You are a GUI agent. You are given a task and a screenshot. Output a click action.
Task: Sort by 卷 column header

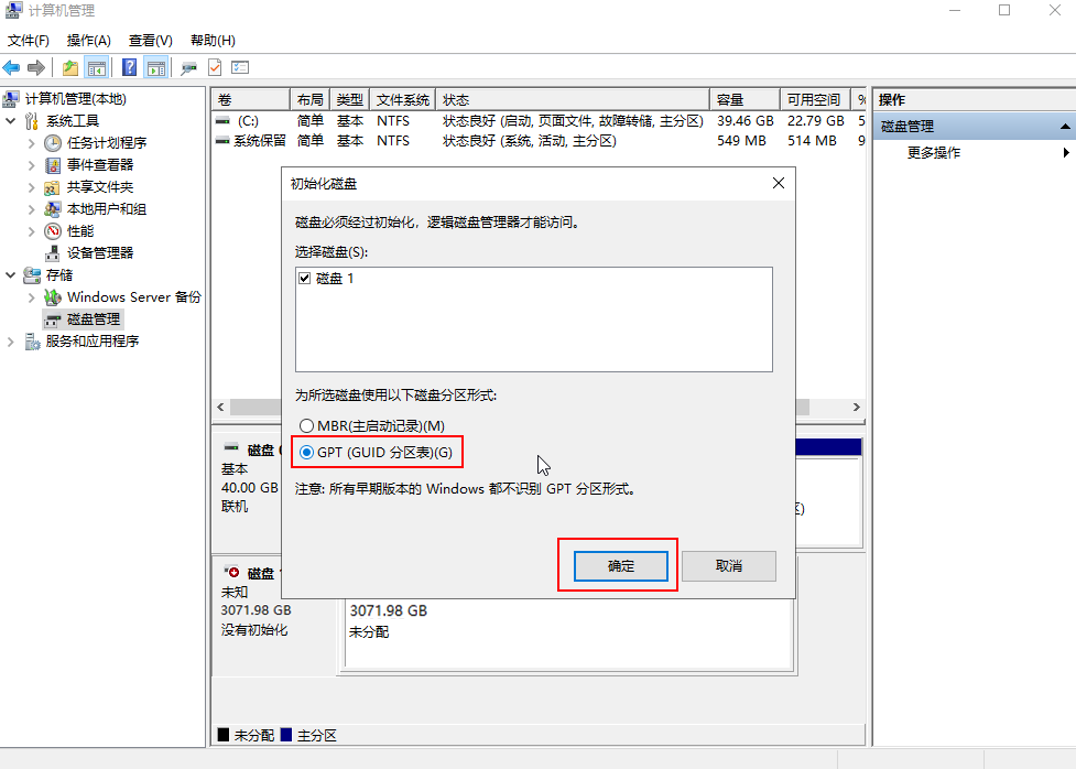(x=250, y=99)
